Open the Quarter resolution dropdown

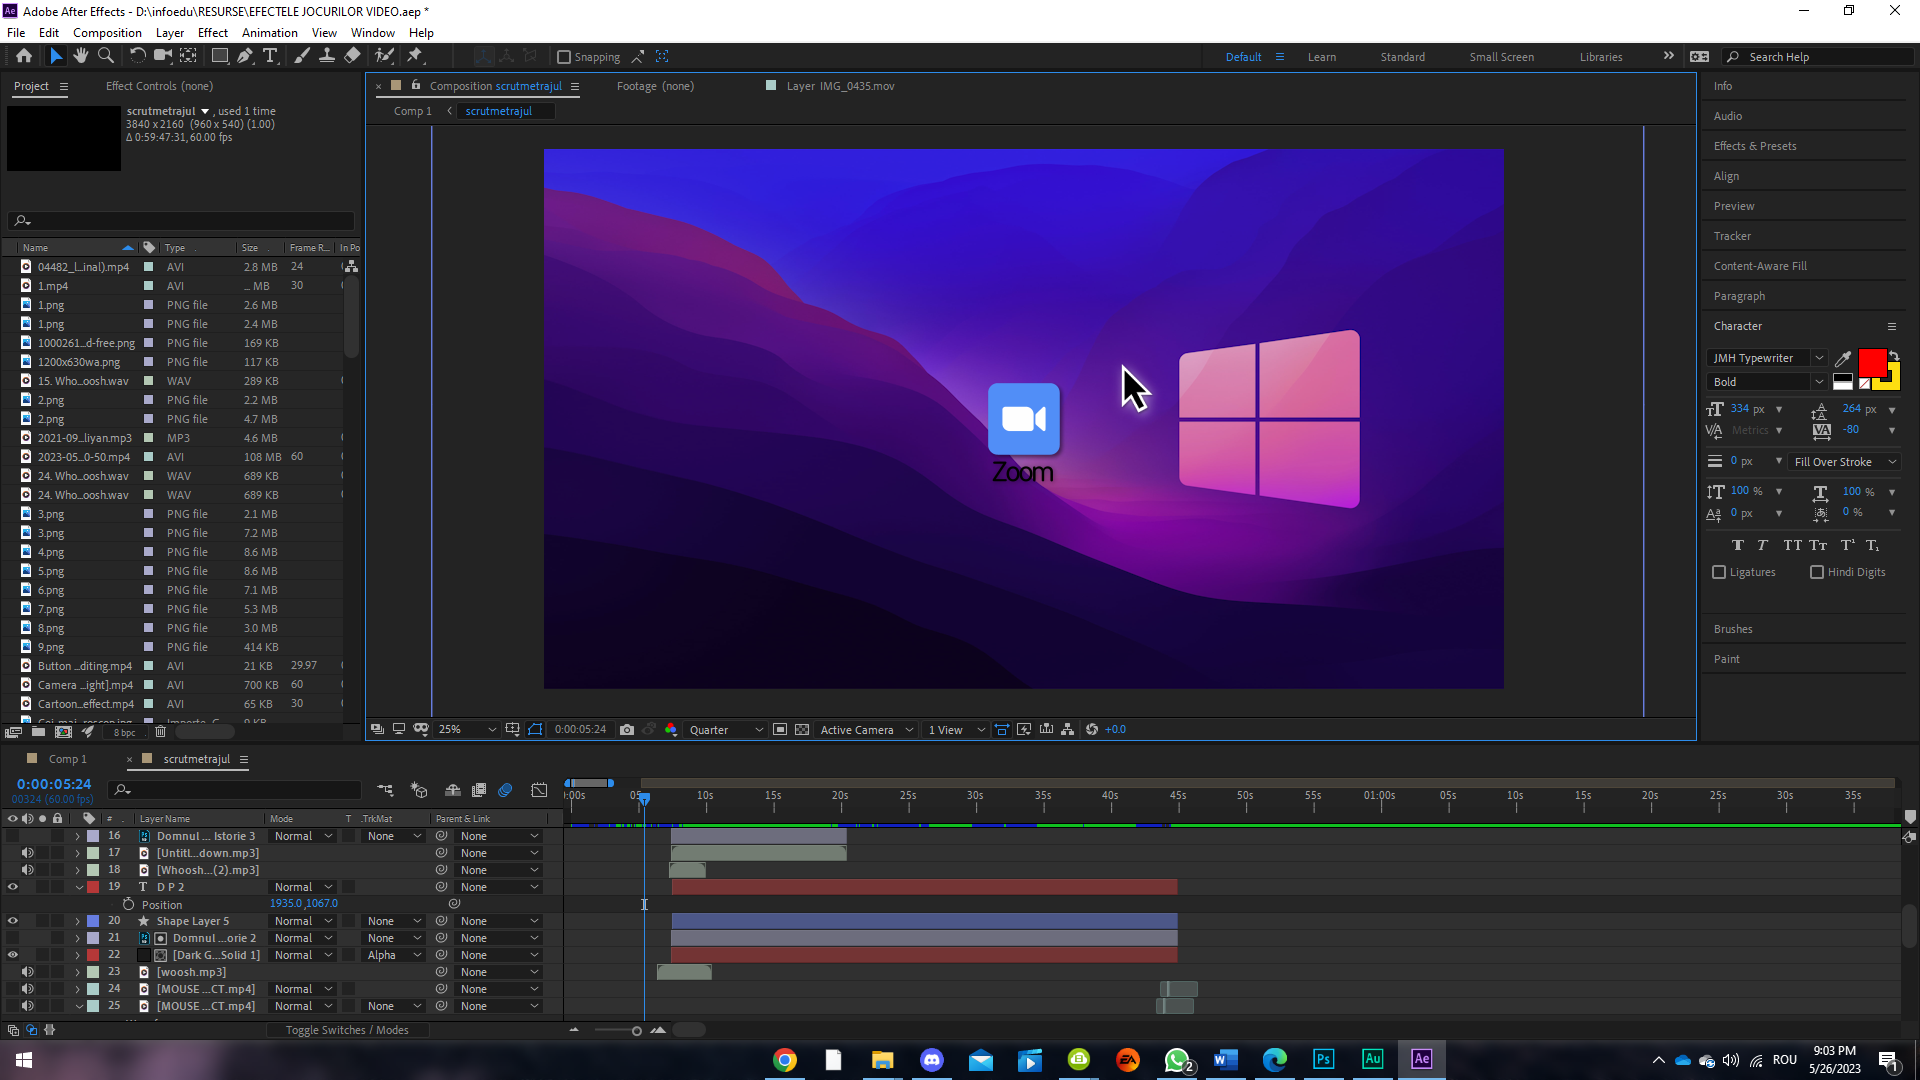[x=726, y=730]
